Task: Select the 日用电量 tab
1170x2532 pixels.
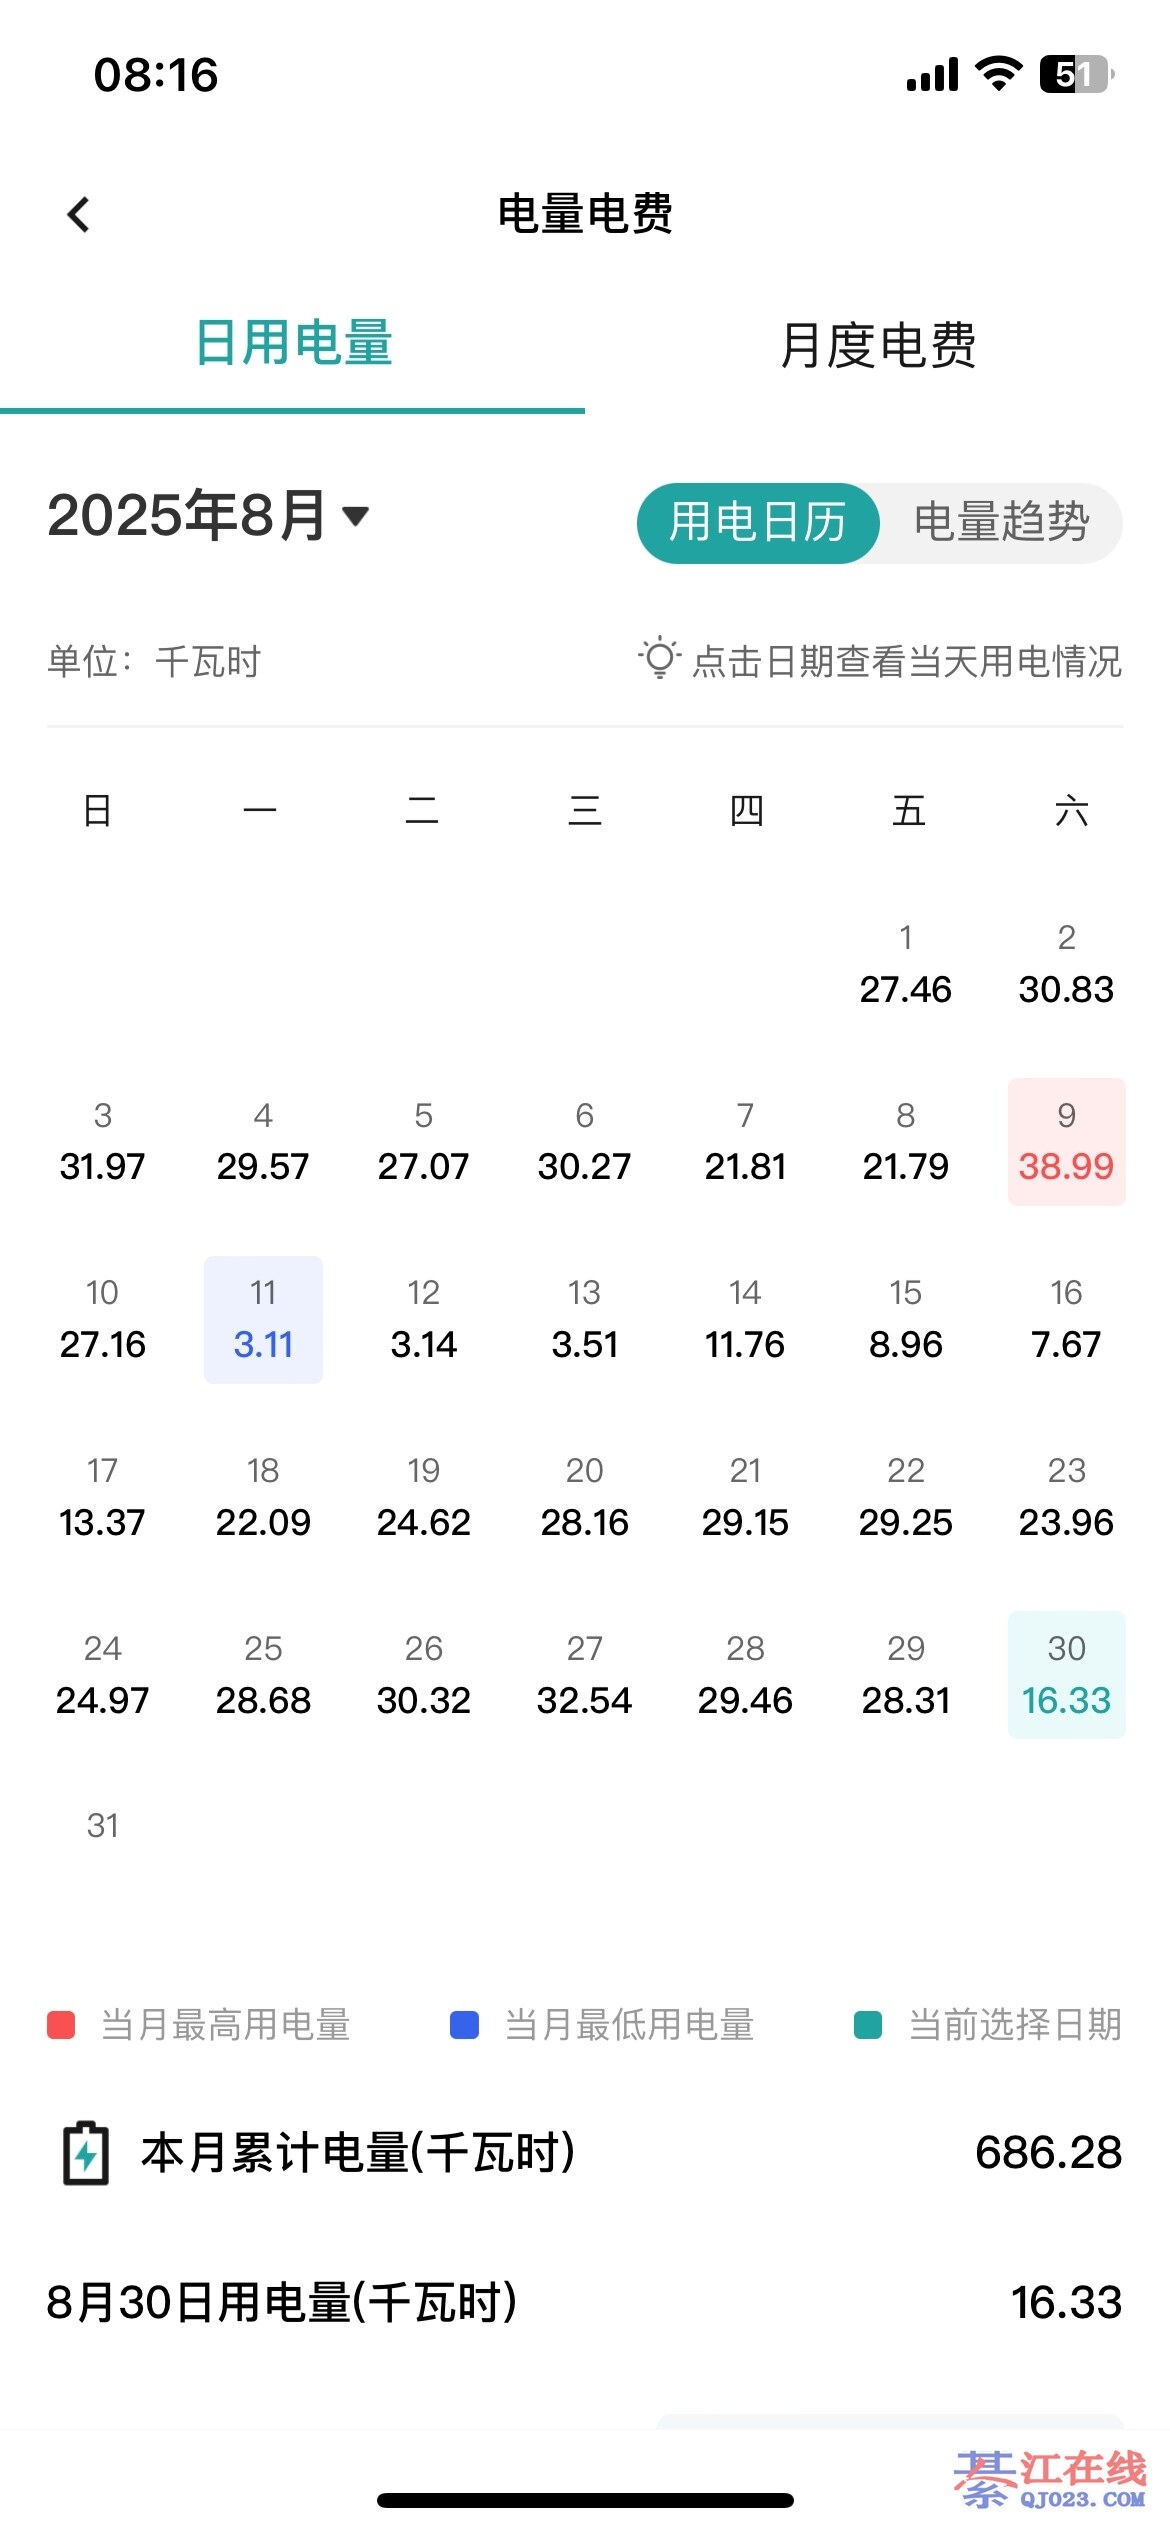Action: pos(293,344)
